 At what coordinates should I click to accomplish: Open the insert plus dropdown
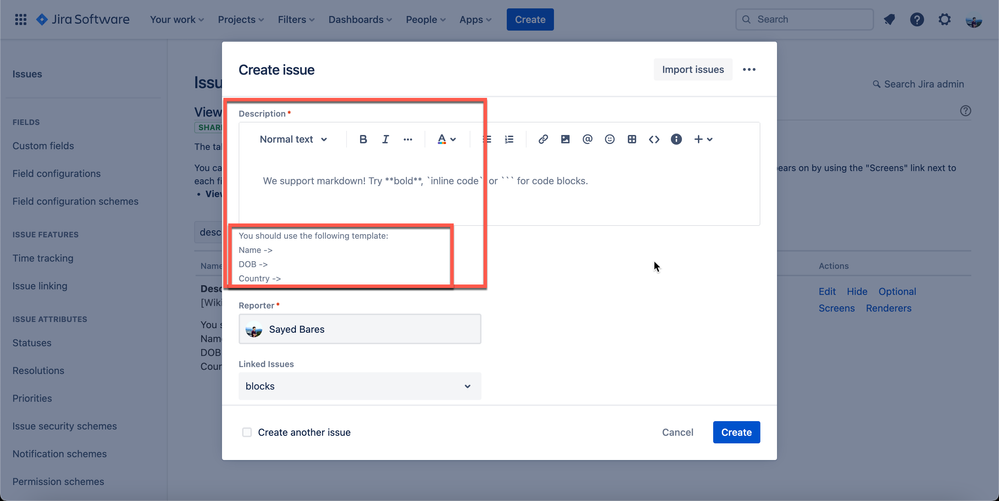(703, 139)
